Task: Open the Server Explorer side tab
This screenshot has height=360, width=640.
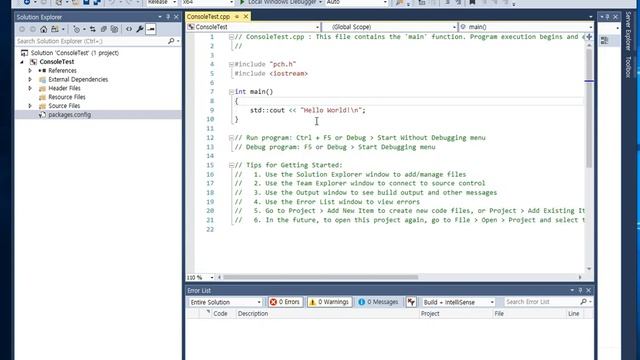Action: 629,30
